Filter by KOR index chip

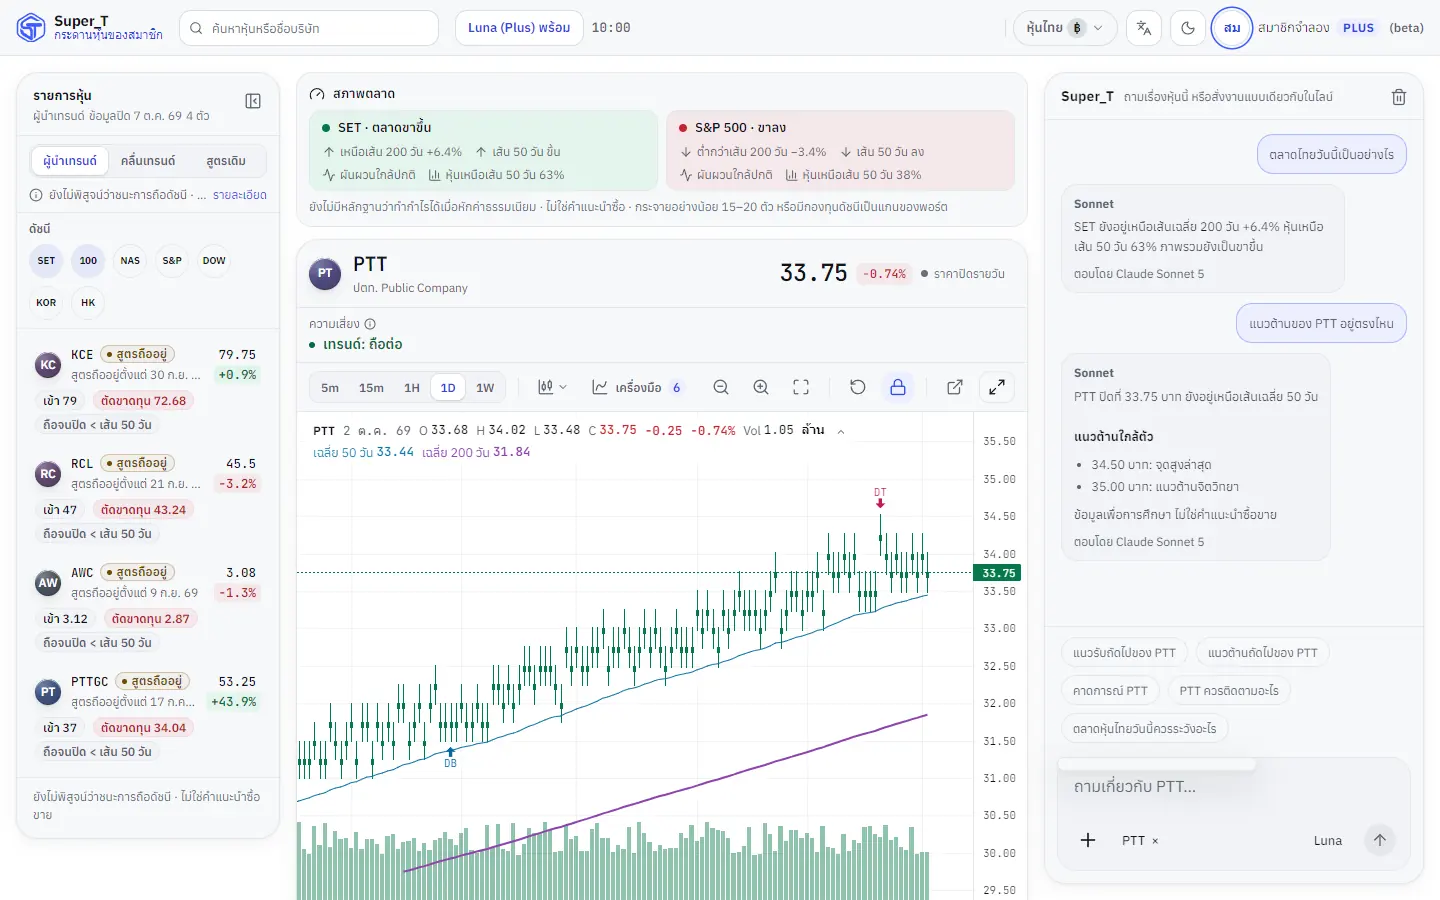[46, 303]
